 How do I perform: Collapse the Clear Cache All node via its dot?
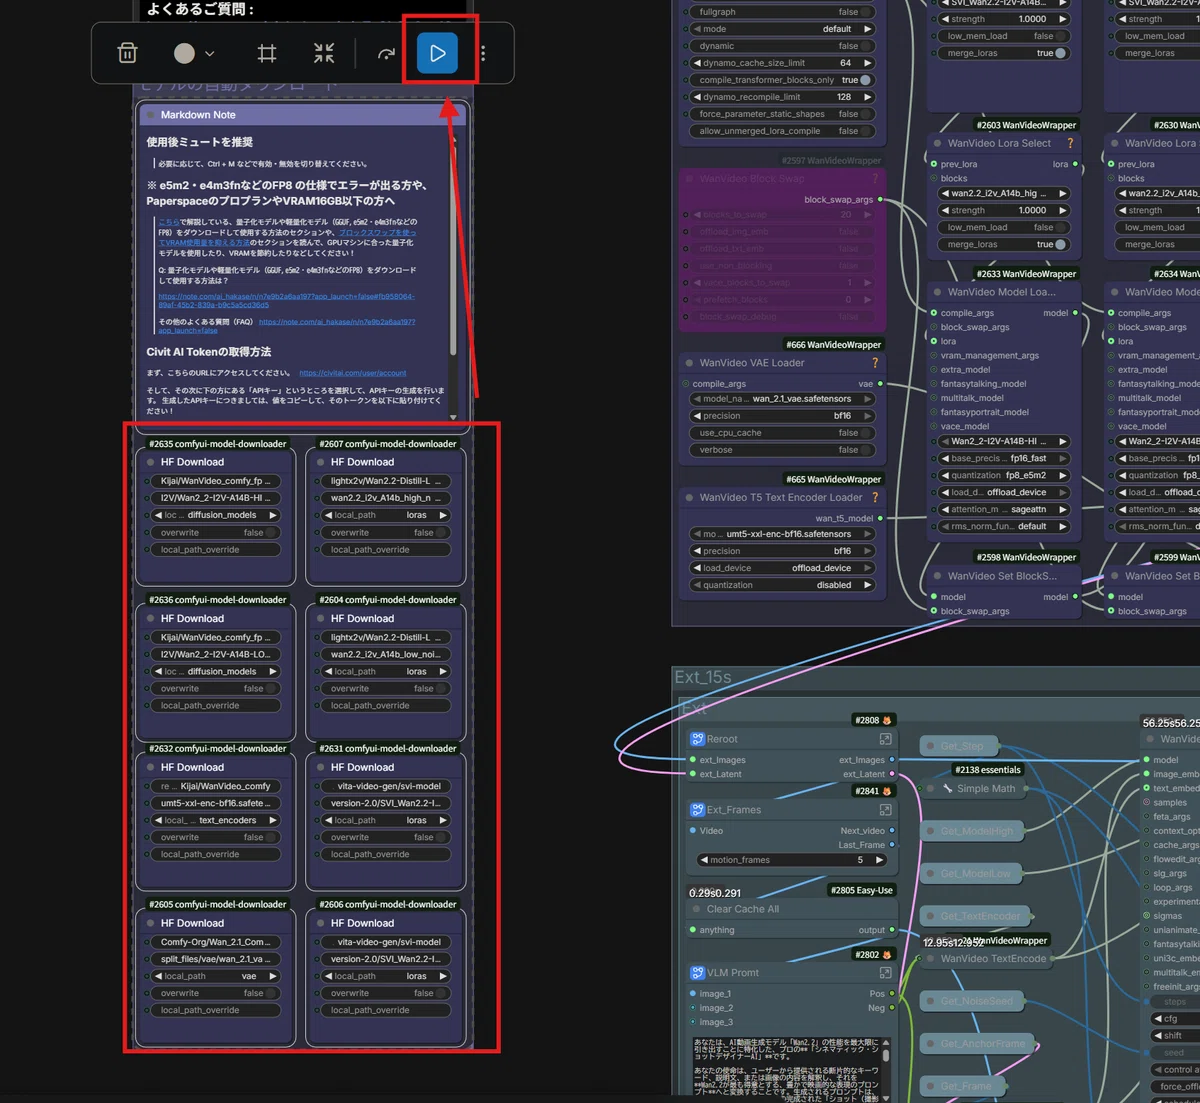(696, 909)
